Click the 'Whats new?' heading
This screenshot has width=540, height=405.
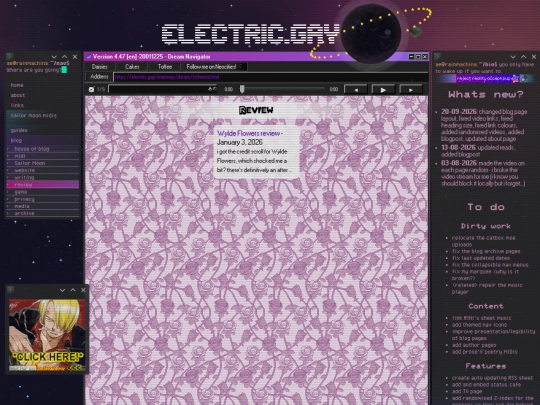(x=486, y=94)
